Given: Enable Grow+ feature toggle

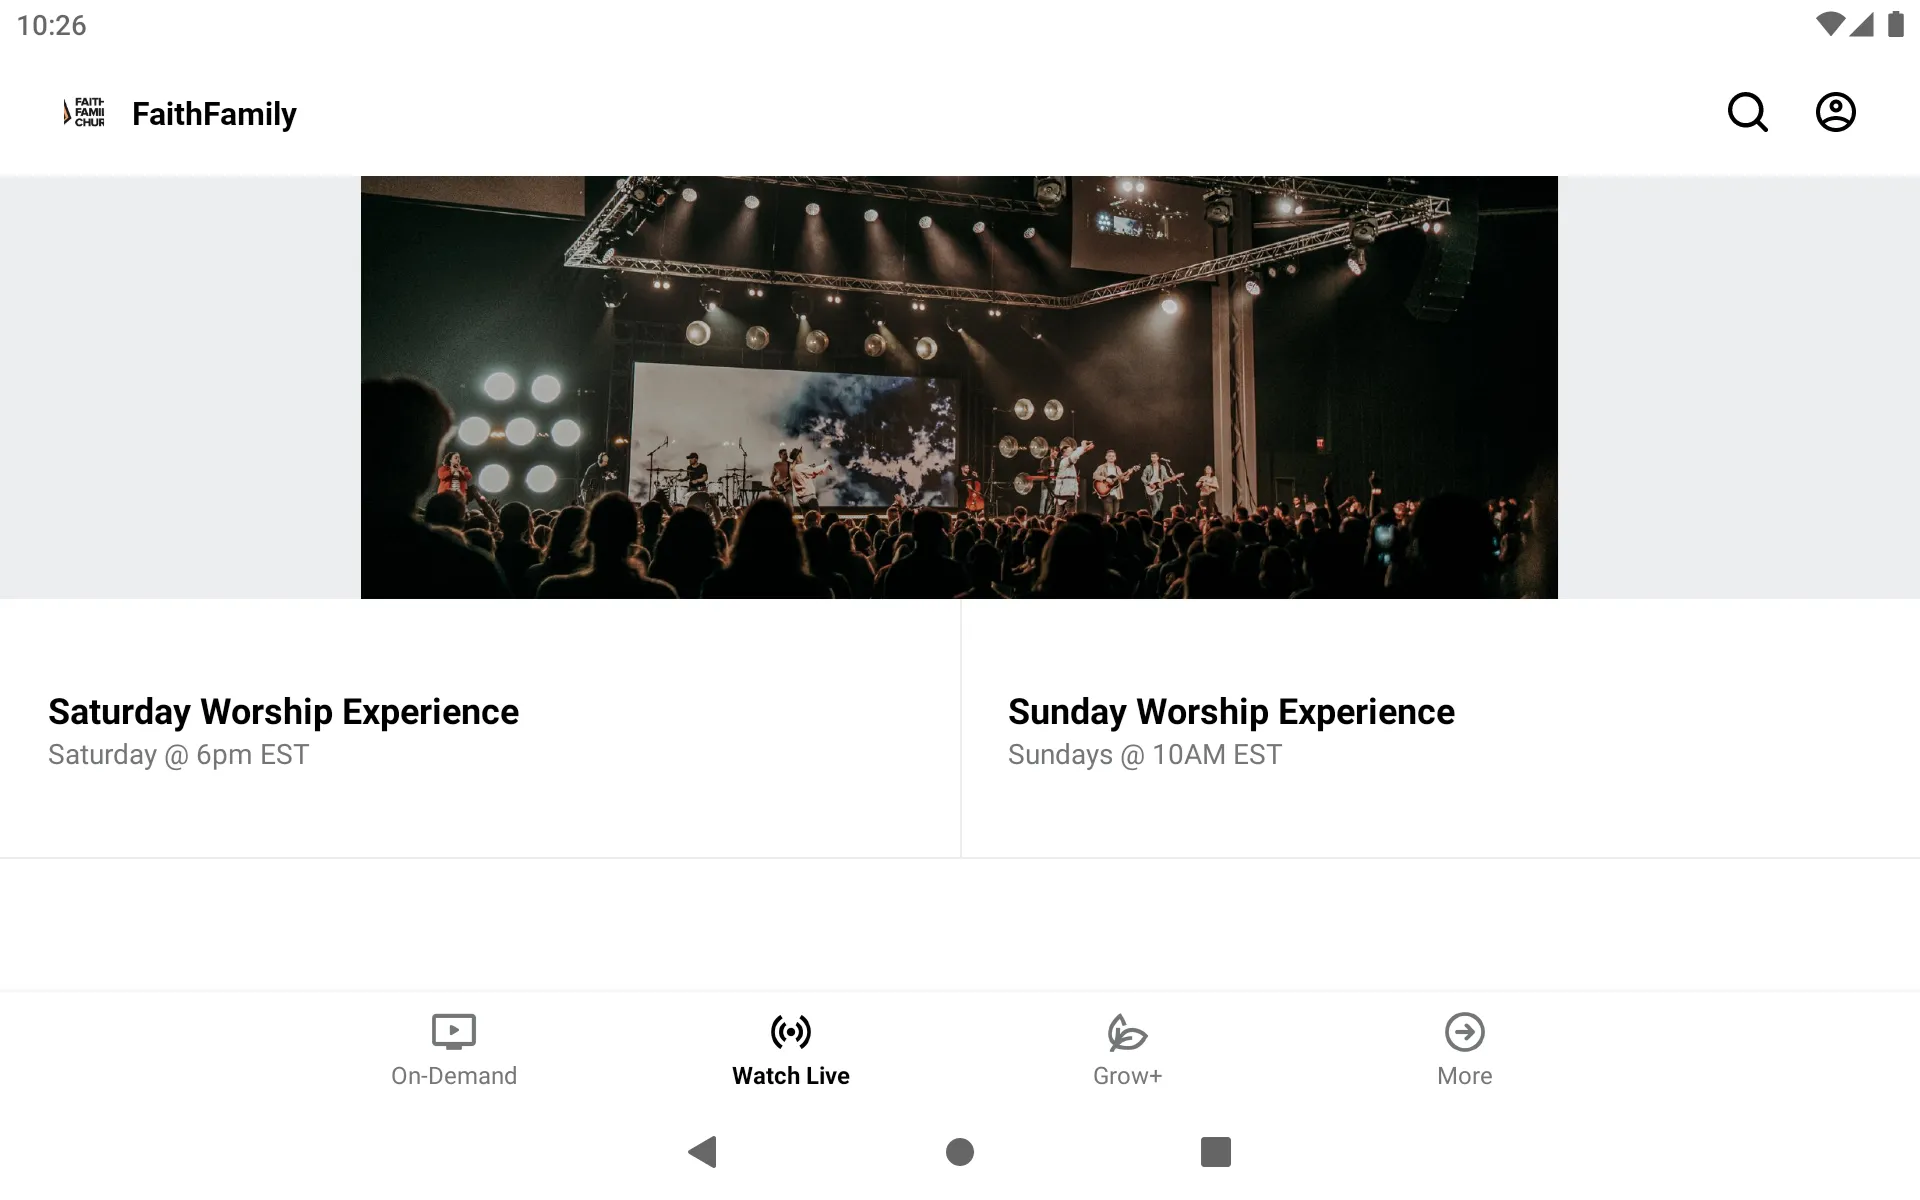Looking at the screenshot, I should (x=1125, y=1048).
